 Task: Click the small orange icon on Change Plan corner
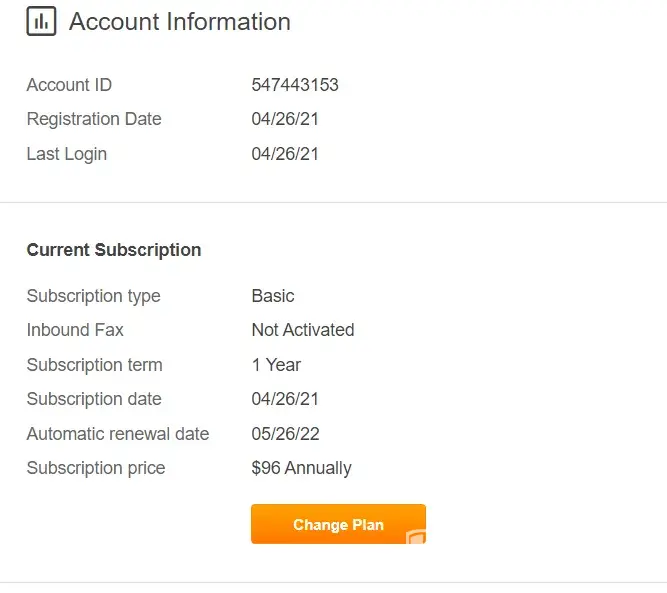click(416, 536)
